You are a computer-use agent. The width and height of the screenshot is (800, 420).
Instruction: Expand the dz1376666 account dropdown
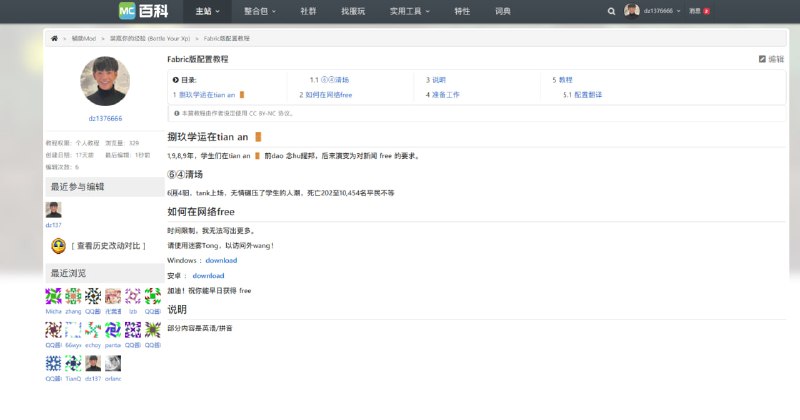662,11
